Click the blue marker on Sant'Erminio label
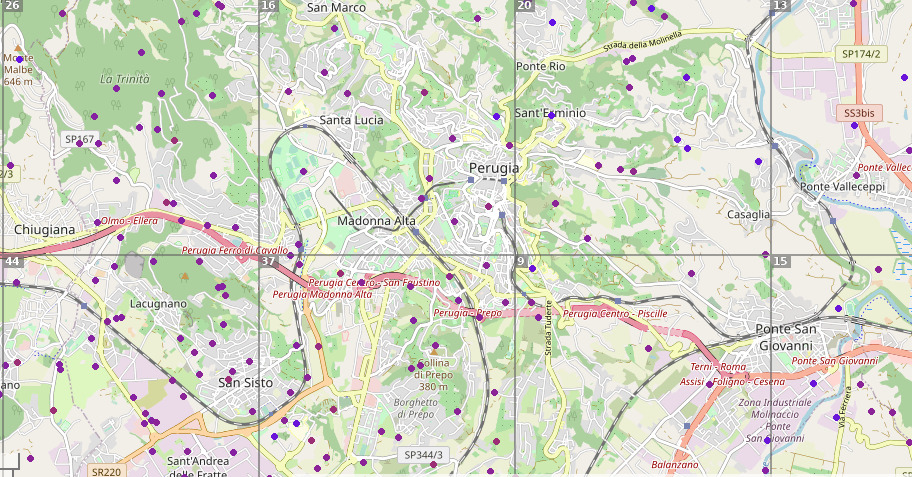The height and width of the screenshot is (477, 912). [551, 115]
